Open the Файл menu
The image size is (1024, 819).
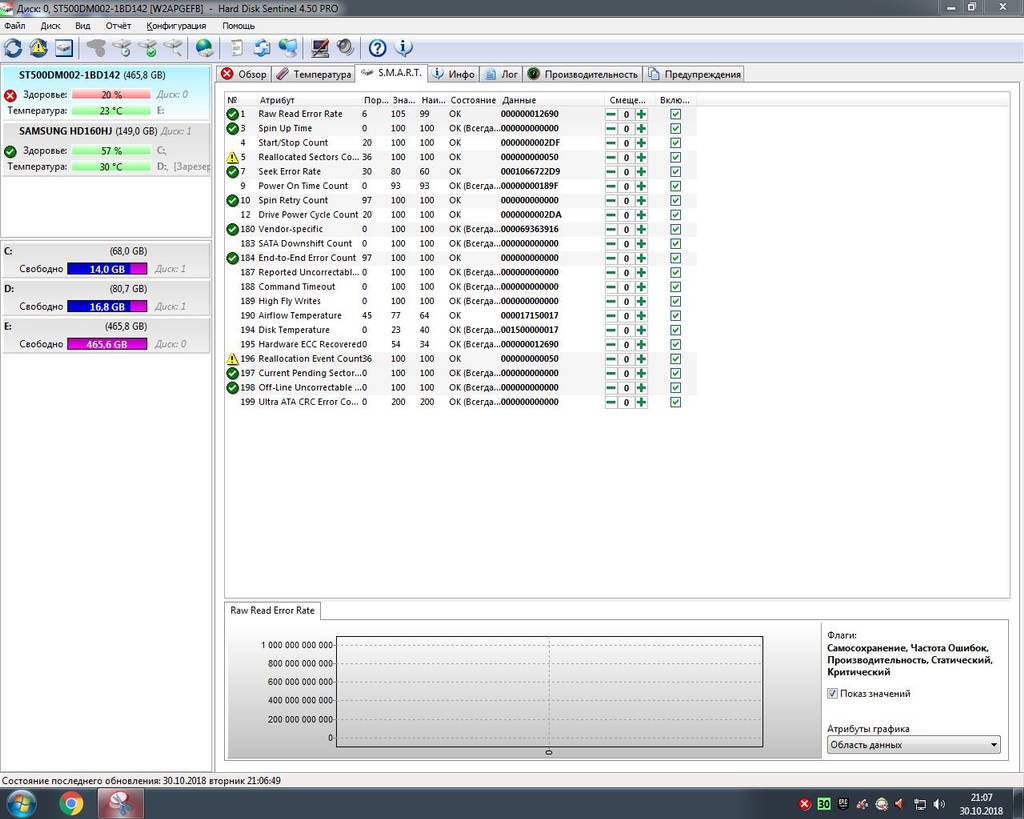14,25
